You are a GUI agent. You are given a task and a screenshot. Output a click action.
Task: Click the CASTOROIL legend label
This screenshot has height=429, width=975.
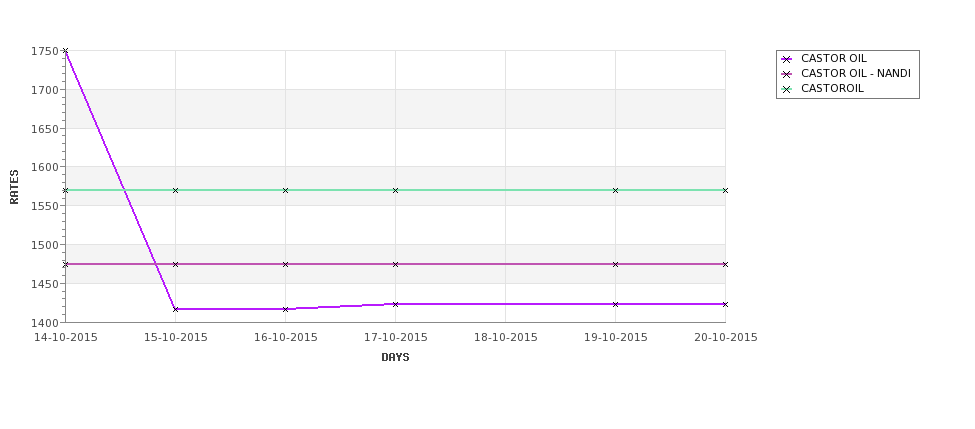832,88
